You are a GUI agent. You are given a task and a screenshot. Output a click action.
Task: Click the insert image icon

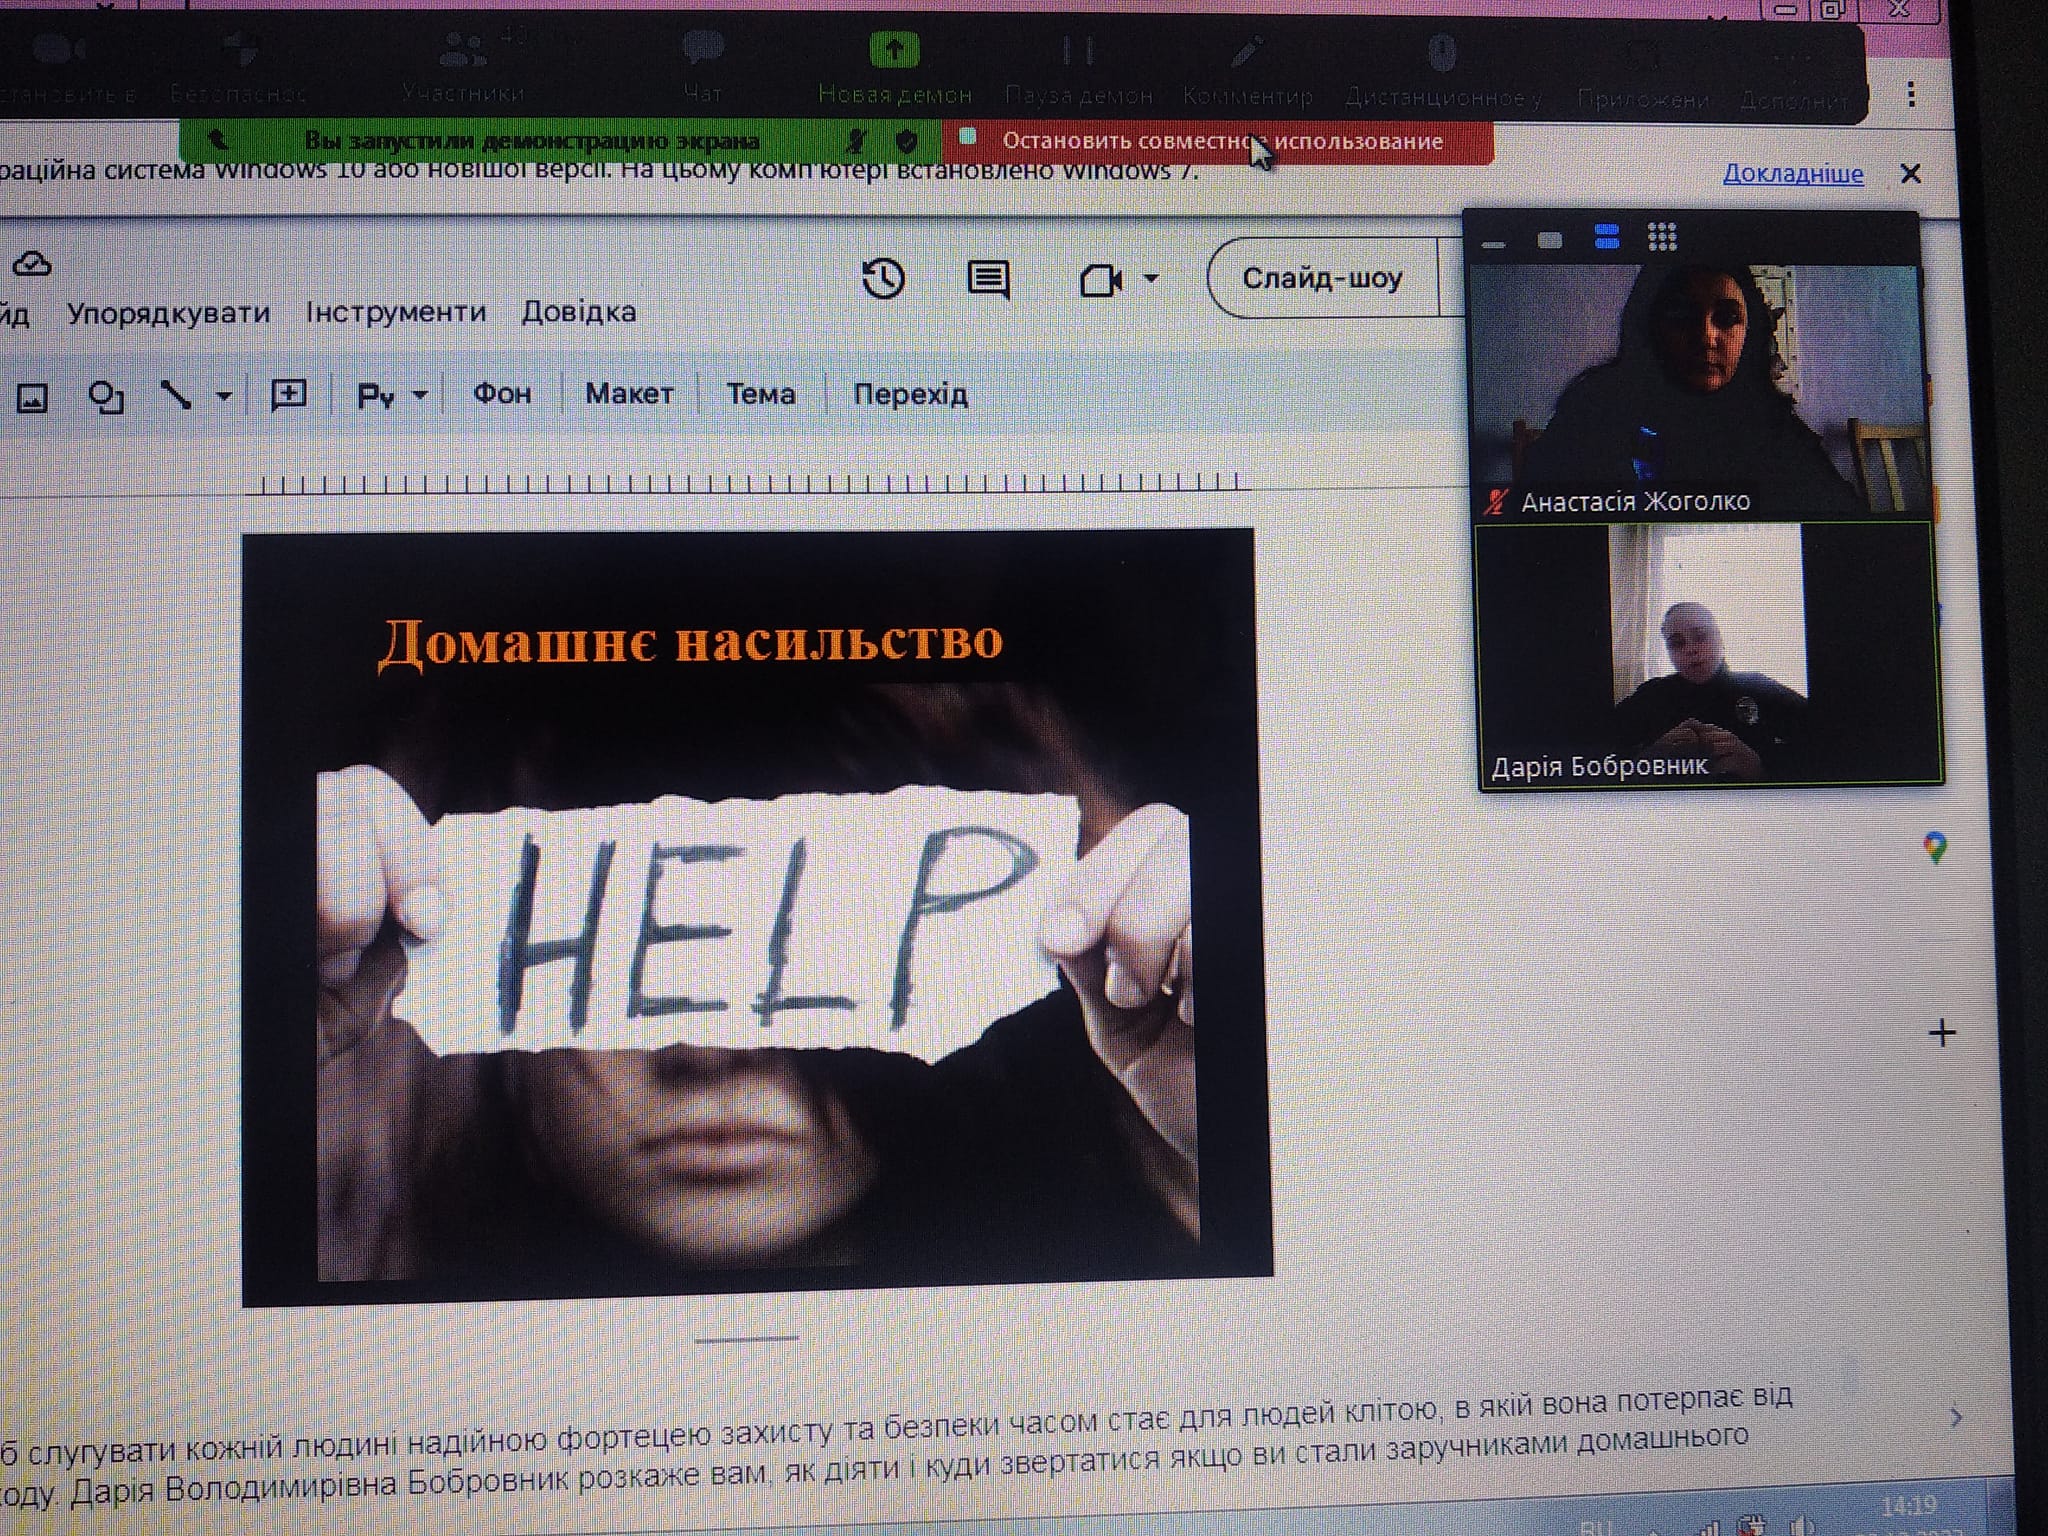32,398
